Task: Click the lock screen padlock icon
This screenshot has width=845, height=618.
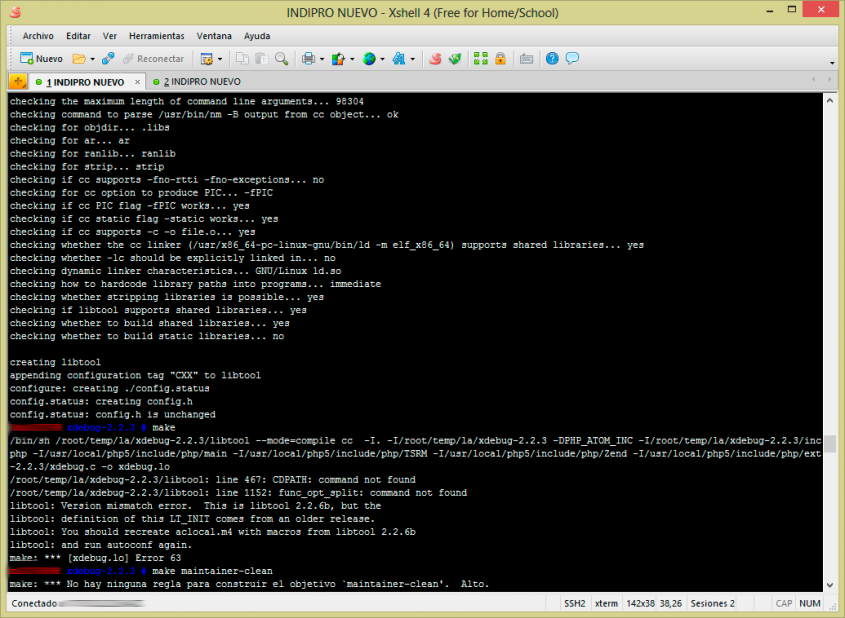Action: (500, 59)
